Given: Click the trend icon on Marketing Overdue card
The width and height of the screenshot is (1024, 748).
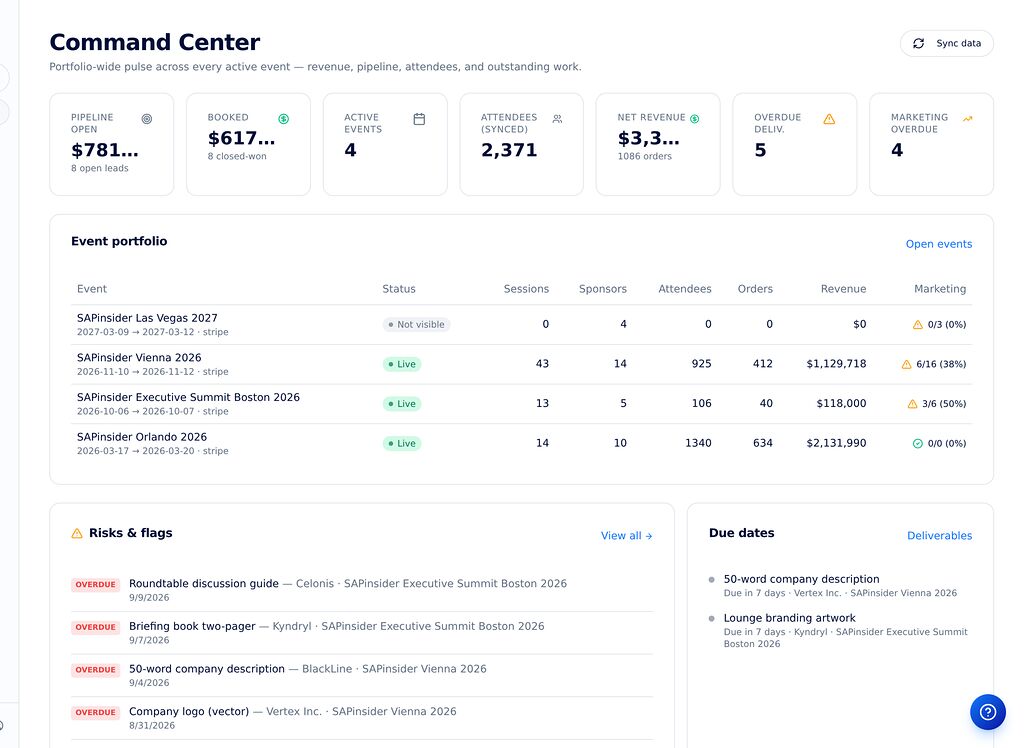Looking at the screenshot, I should (967, 119).
